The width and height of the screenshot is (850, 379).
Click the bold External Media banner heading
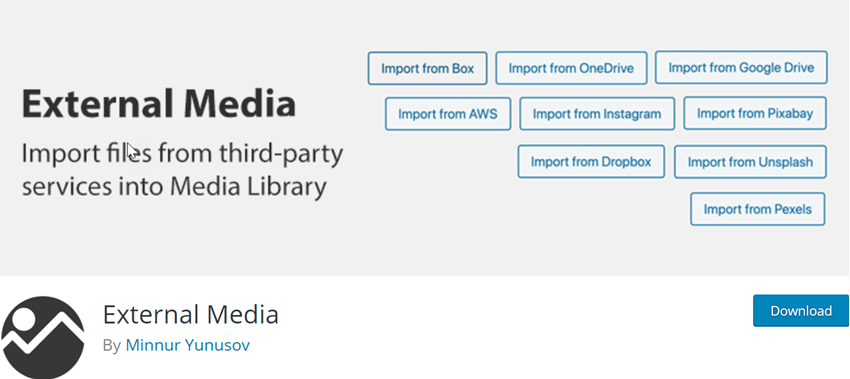point(159,104)
